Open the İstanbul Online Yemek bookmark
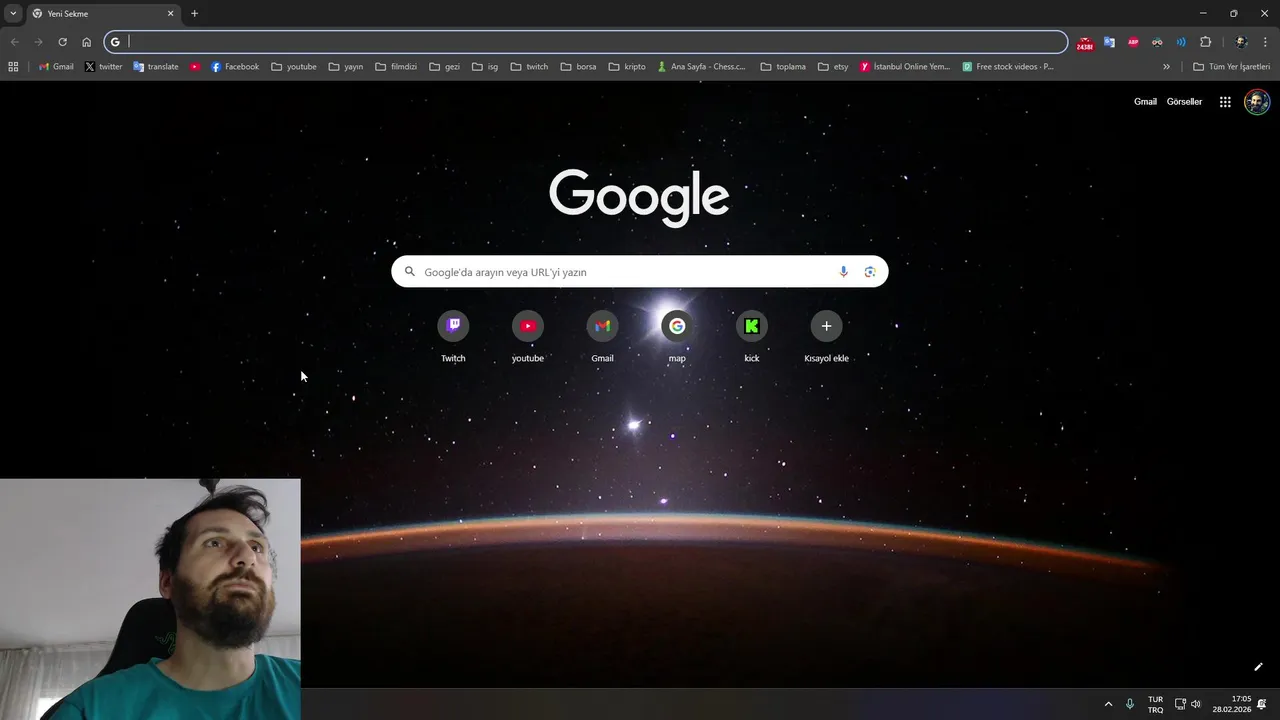The width and height of the screenshot is (1280, 720). (905, 67)
